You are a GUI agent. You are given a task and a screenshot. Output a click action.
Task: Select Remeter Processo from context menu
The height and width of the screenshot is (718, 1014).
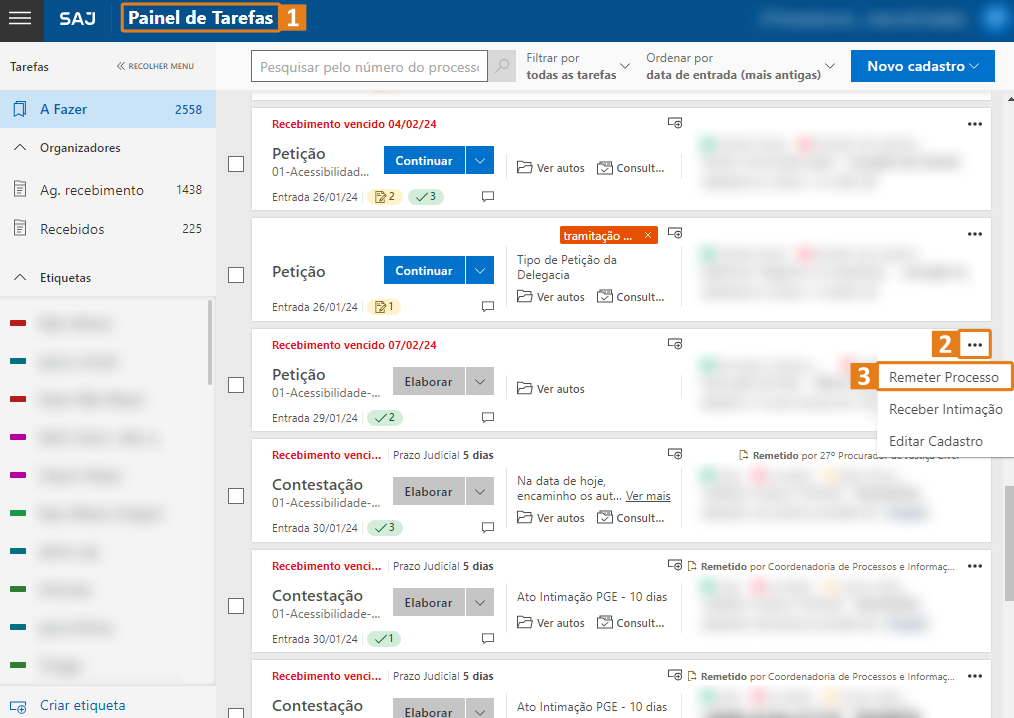[x=943, y=377]
